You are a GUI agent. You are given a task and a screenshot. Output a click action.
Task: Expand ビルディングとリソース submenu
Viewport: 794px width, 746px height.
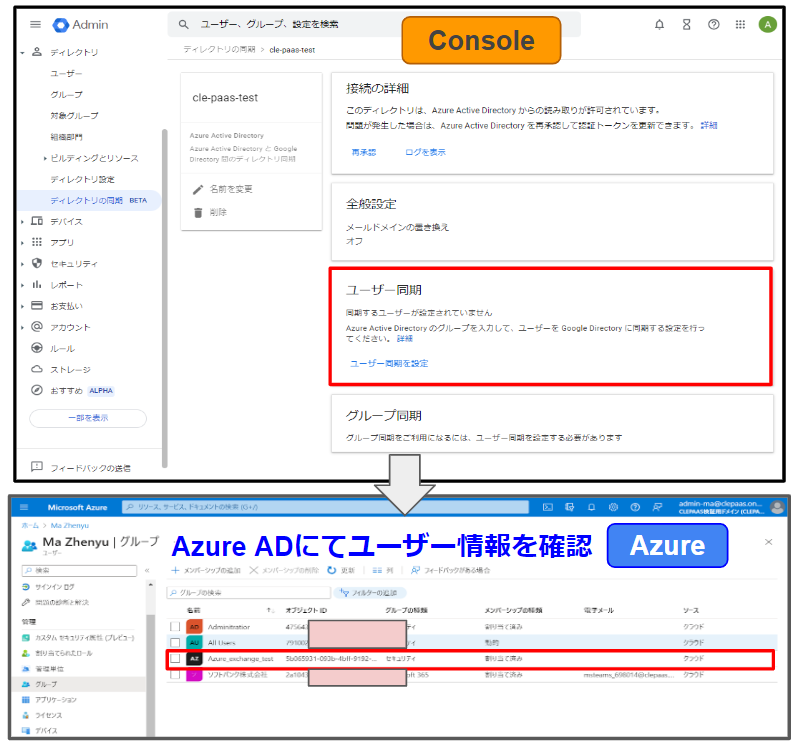pyautogui.click(x=45, y=159)
